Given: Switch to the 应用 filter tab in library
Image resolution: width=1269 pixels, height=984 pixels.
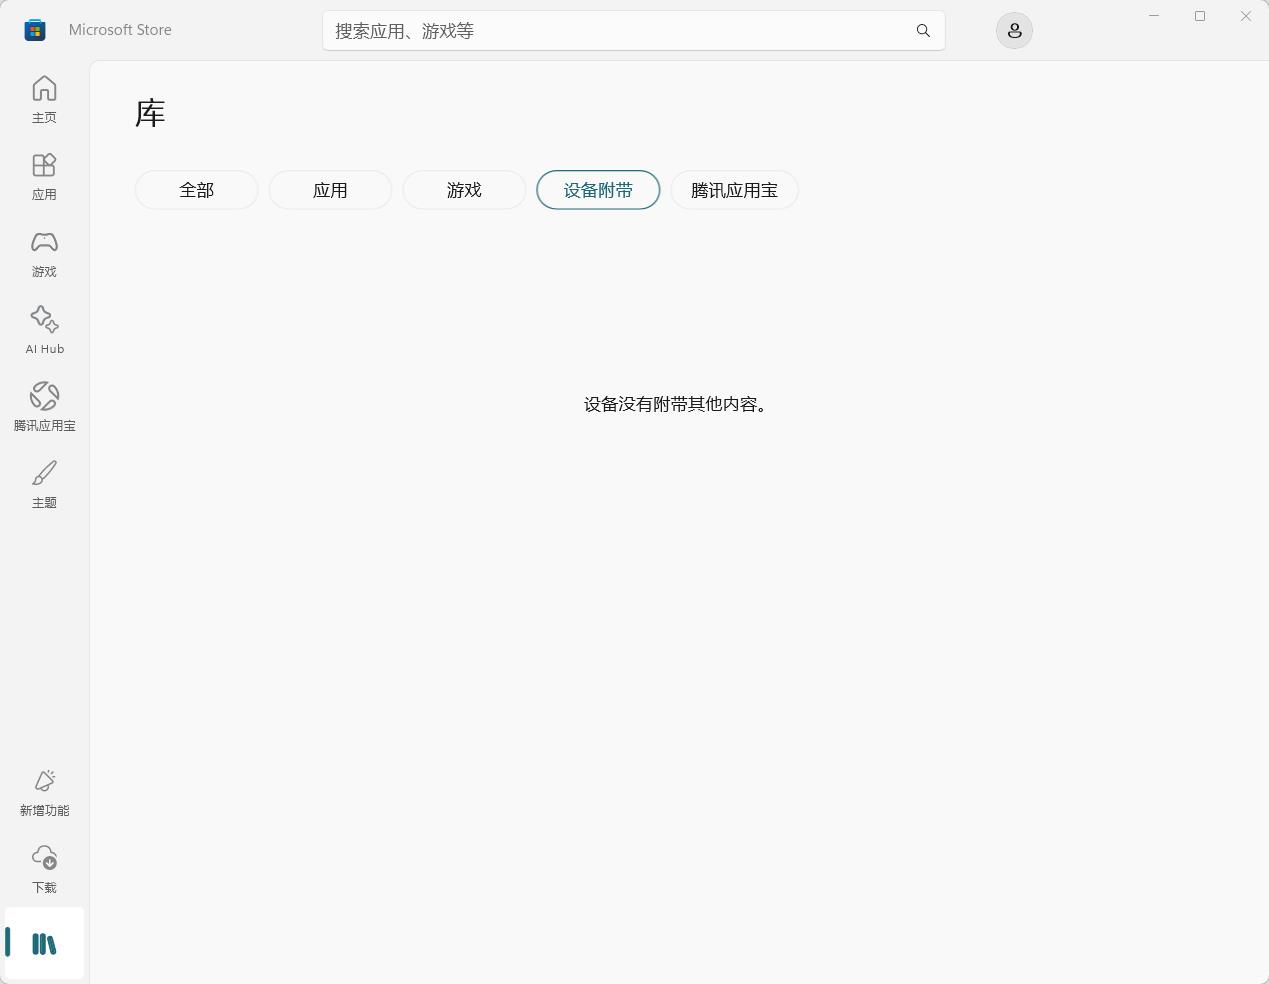Looking at the screenshot, I should point(330,190).
